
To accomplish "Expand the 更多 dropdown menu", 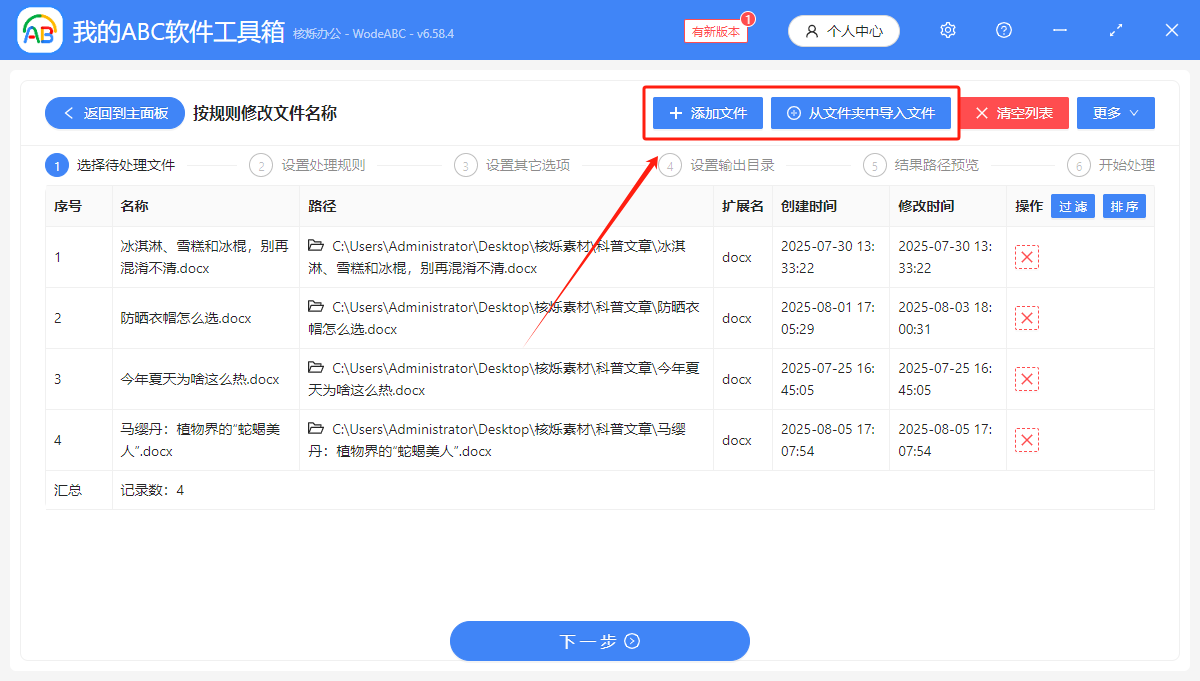I will [x=1115, y=112].
